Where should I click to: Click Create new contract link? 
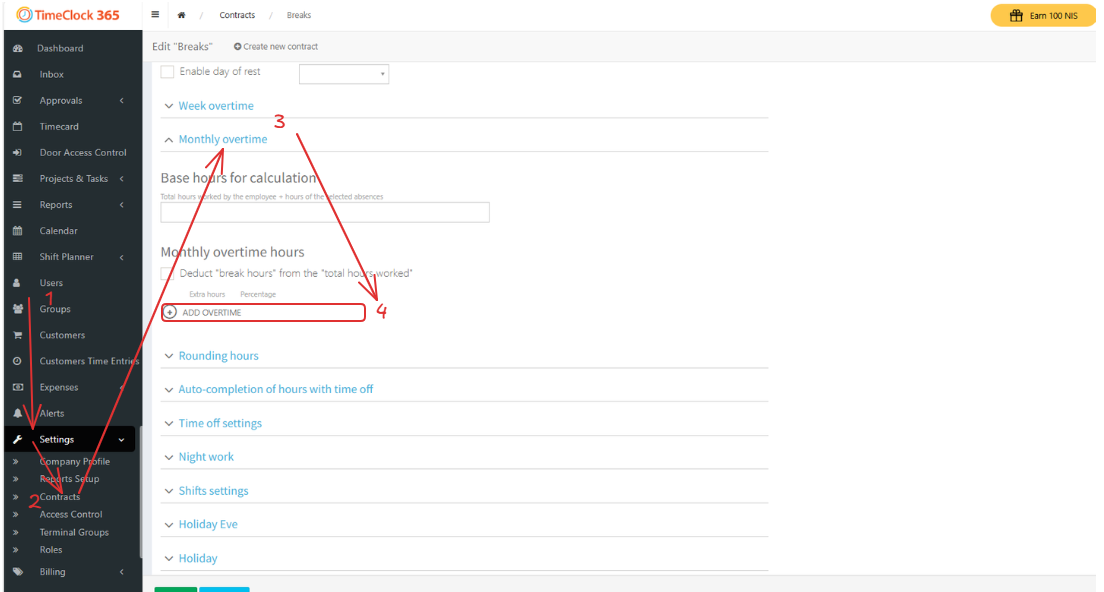(276, 46)
